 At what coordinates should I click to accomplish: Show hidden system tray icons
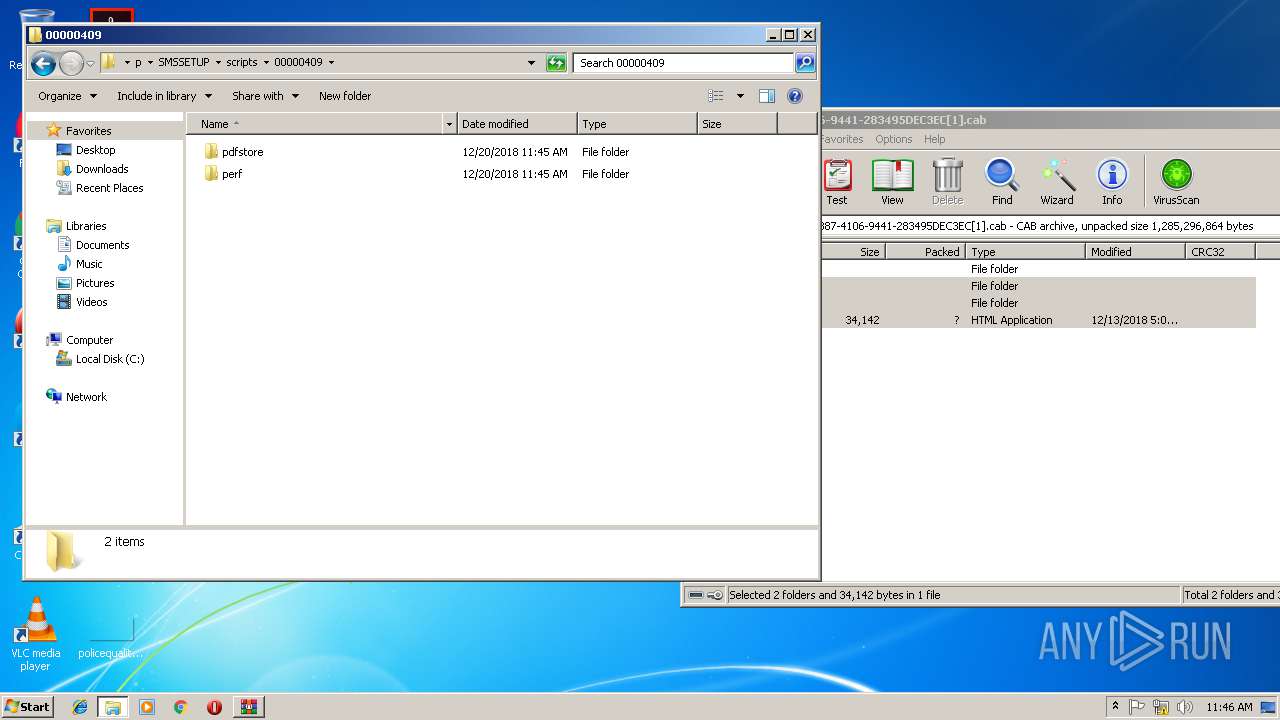point(1116,707)
